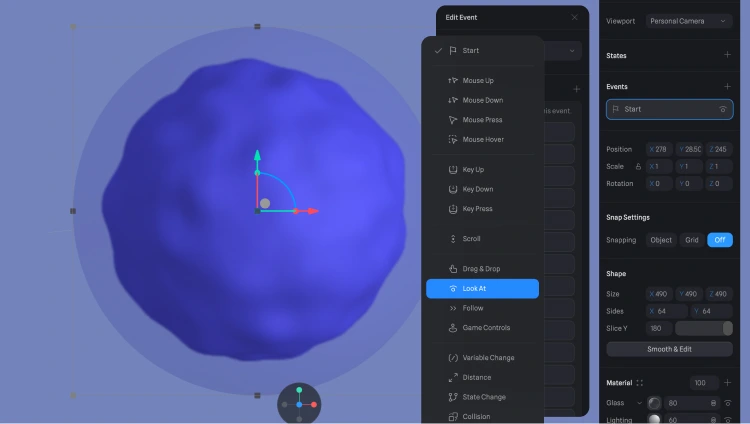Choose the Follow event
The width and height of the screenshot is (750, 424).
click(482, 308)
